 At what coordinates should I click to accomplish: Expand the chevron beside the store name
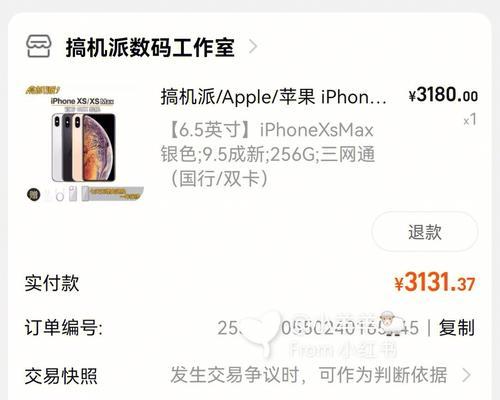[x=253, y=47]
